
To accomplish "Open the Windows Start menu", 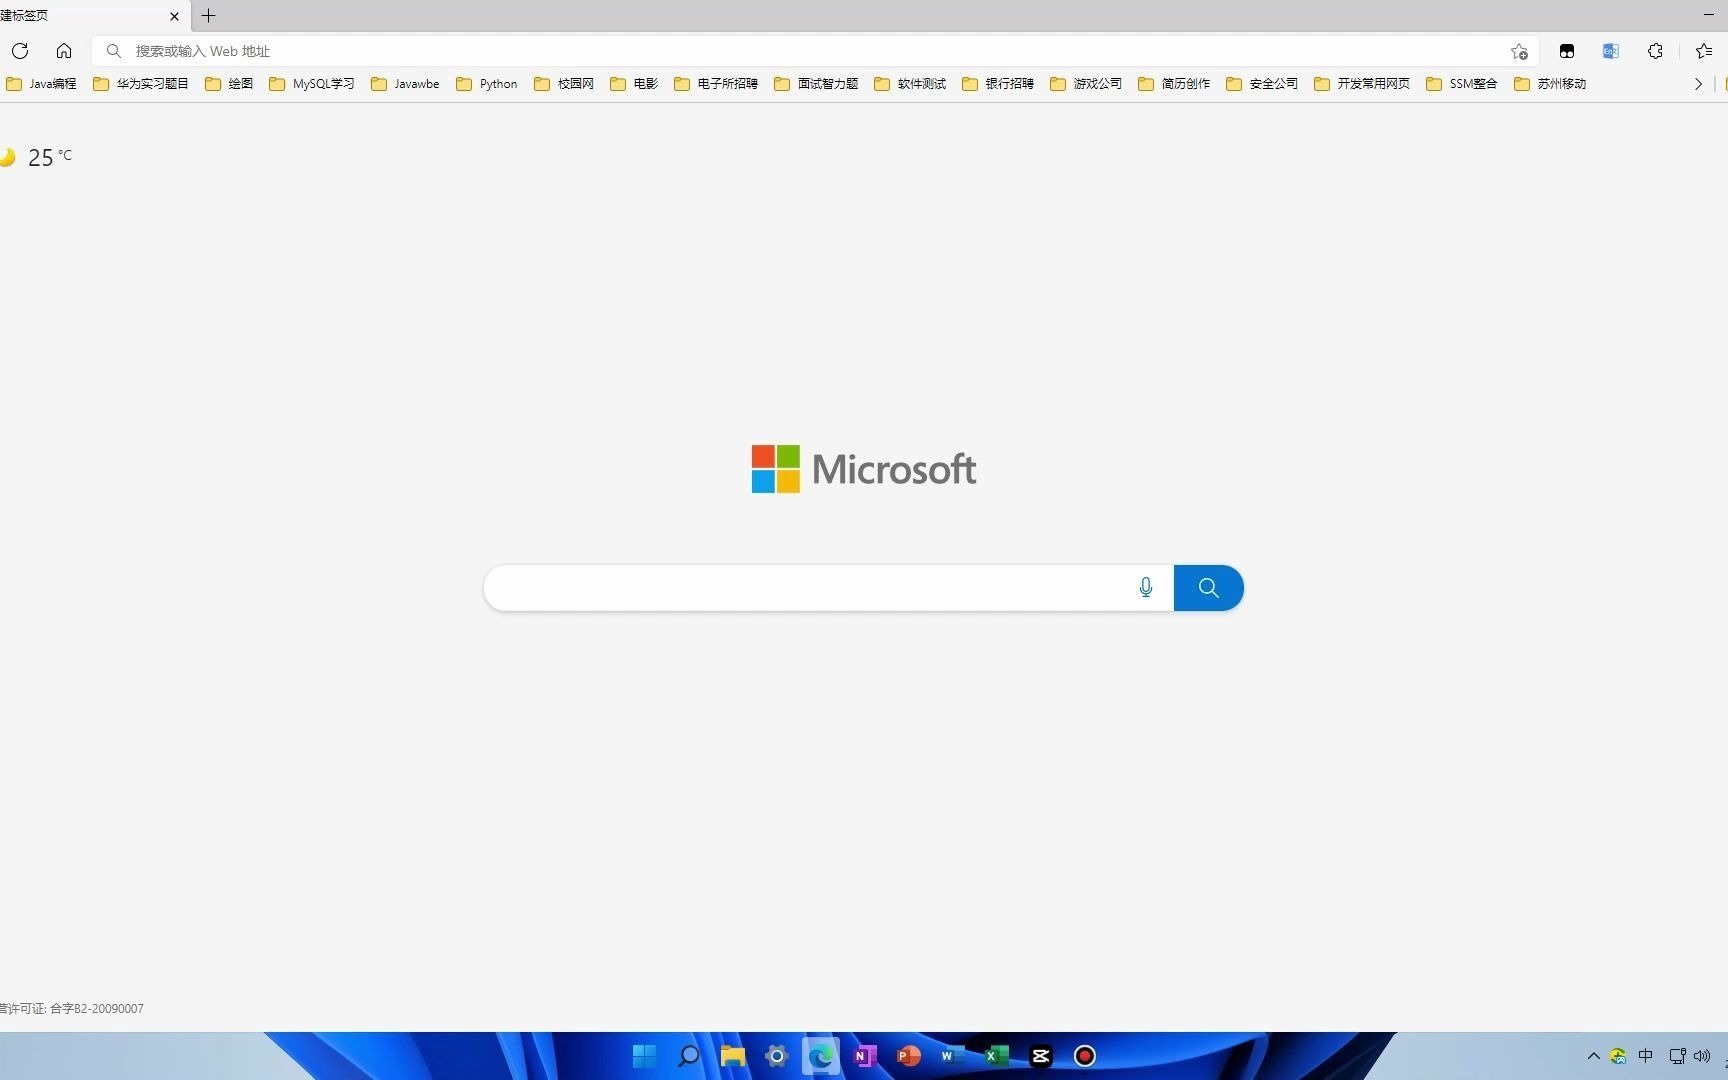I will (645, 1056).
